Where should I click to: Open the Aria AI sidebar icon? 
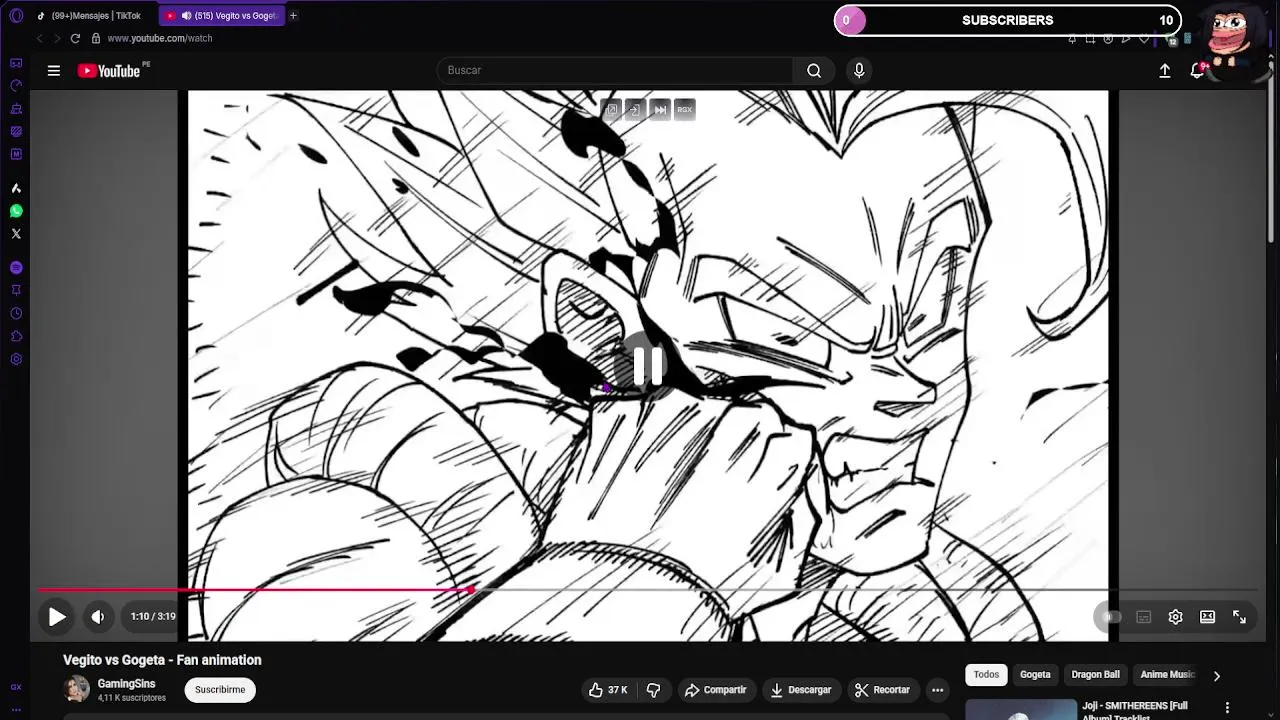[16, 188]
